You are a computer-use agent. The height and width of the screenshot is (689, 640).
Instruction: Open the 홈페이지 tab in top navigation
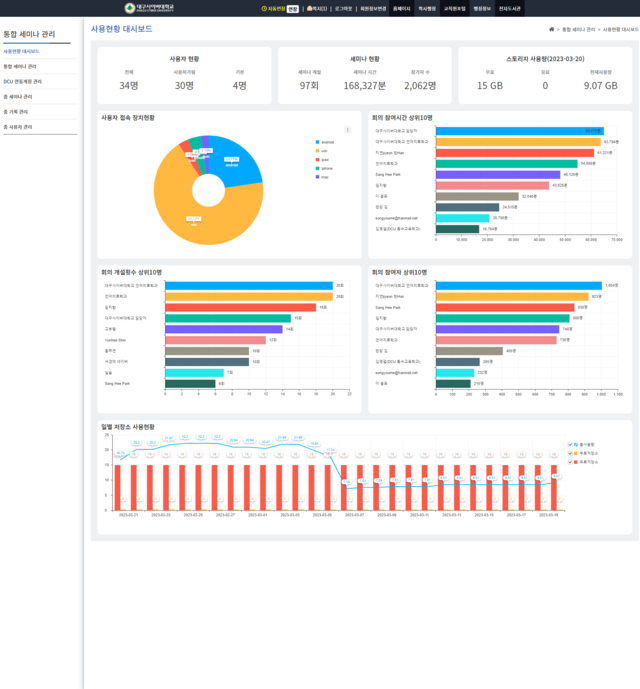[401, 8]
